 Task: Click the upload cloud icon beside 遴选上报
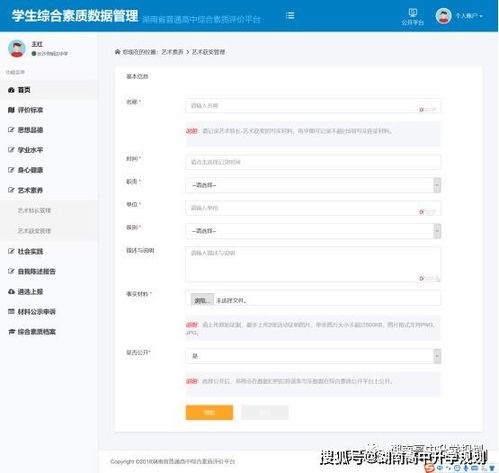coord(11,292)
